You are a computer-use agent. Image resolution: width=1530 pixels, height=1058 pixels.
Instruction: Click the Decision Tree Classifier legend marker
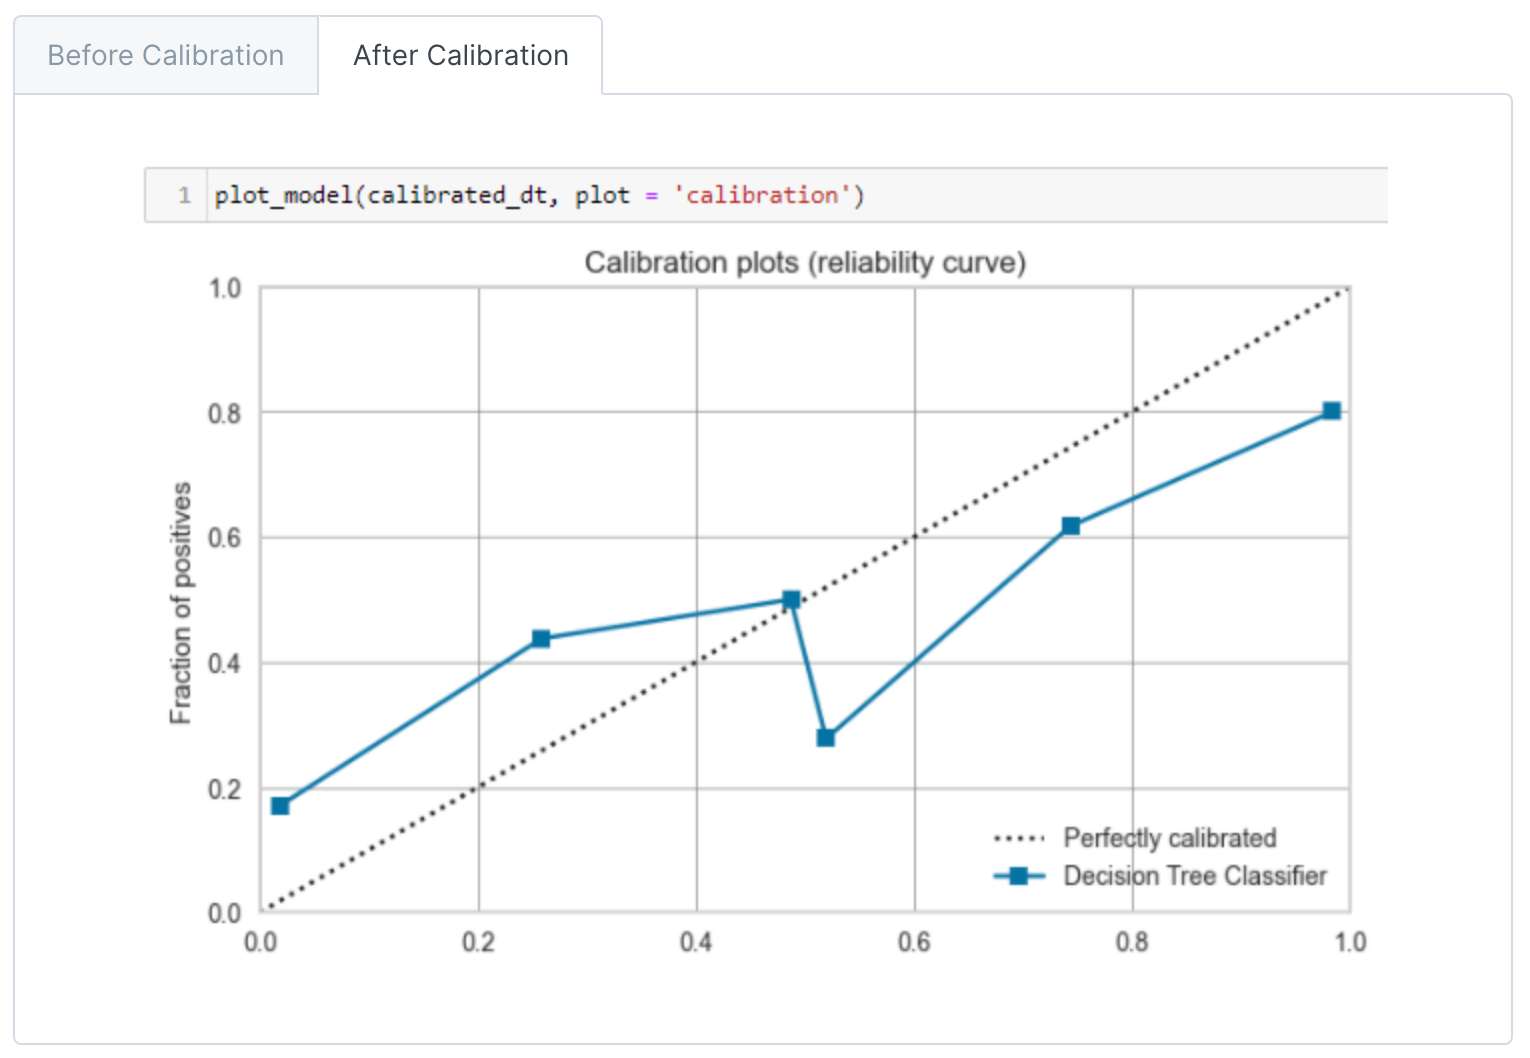(1019, 876)
